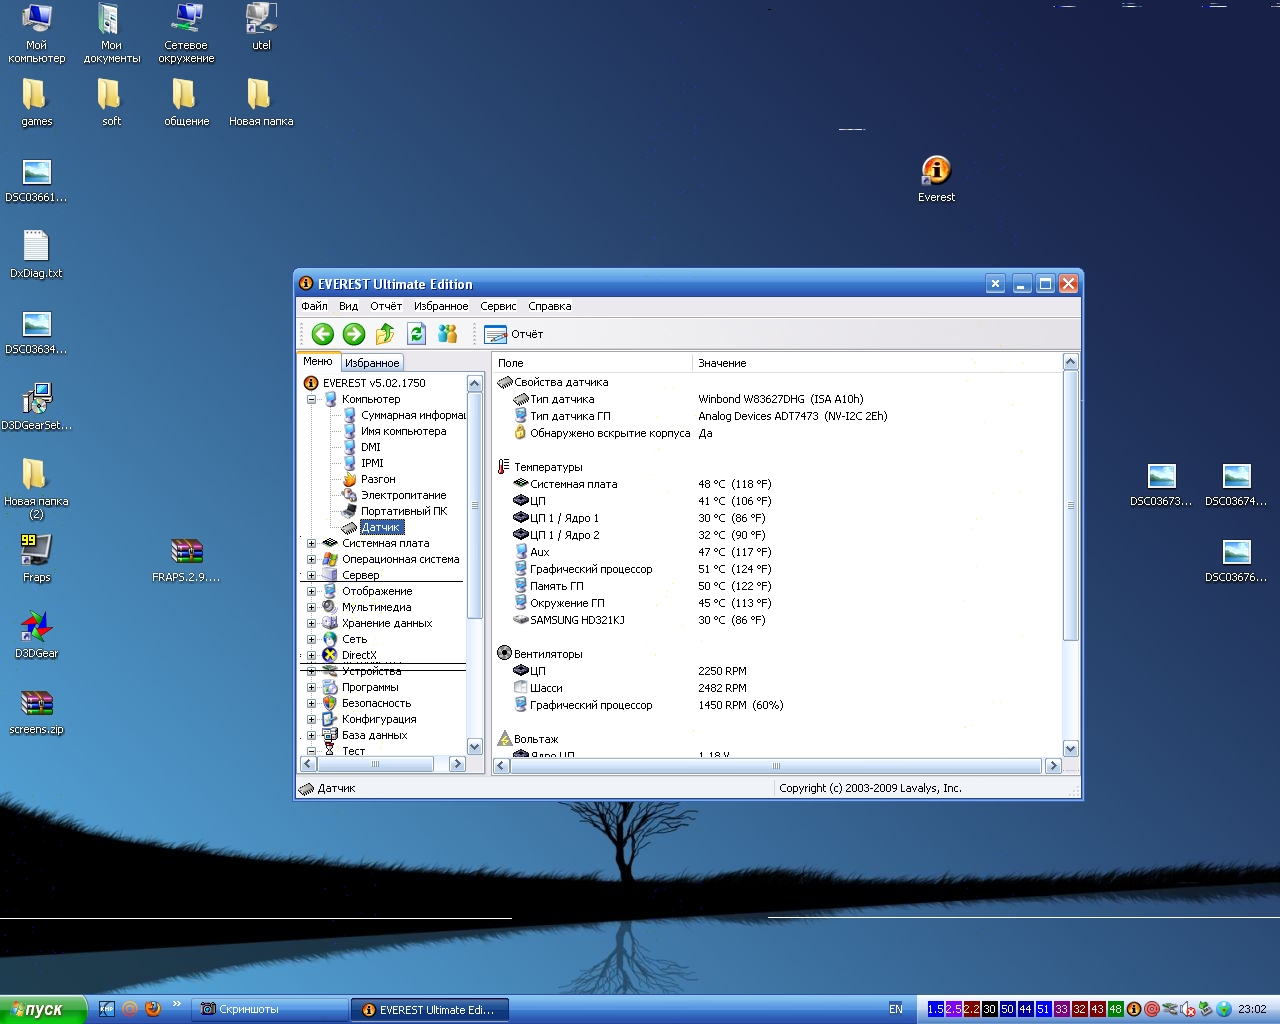Select EVEREST v5.02.1750 root node
1280x1024 pixels.
click(x=374, y=383)
